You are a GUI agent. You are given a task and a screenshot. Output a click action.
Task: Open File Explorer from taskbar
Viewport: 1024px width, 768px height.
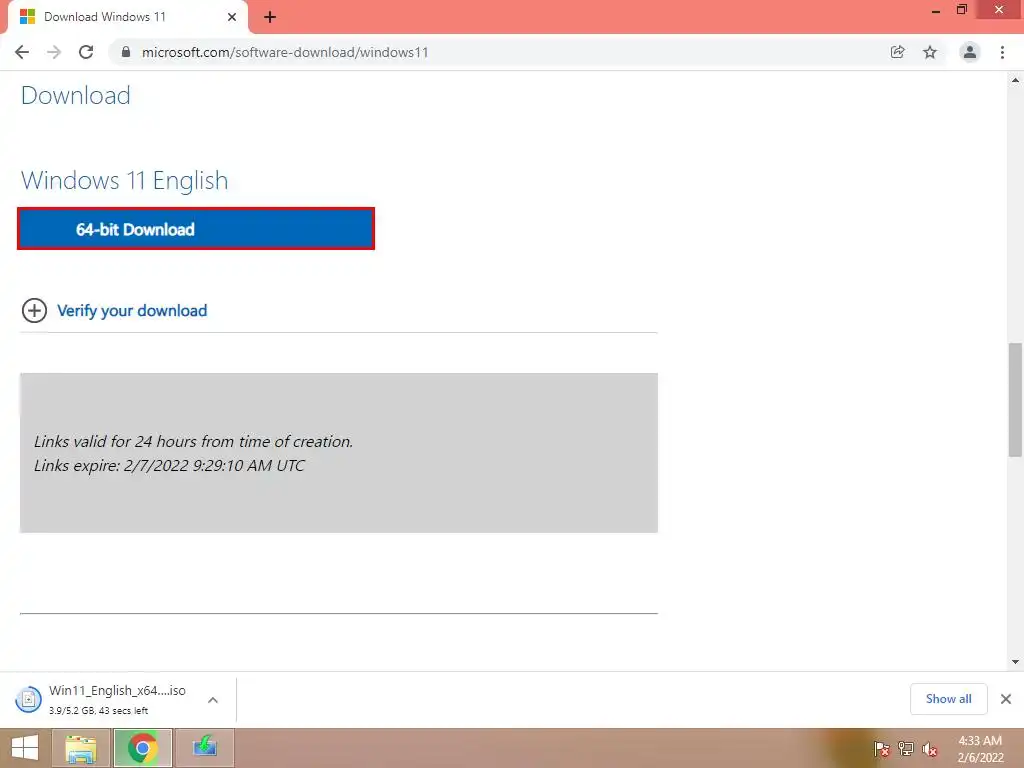click(81, 748)
